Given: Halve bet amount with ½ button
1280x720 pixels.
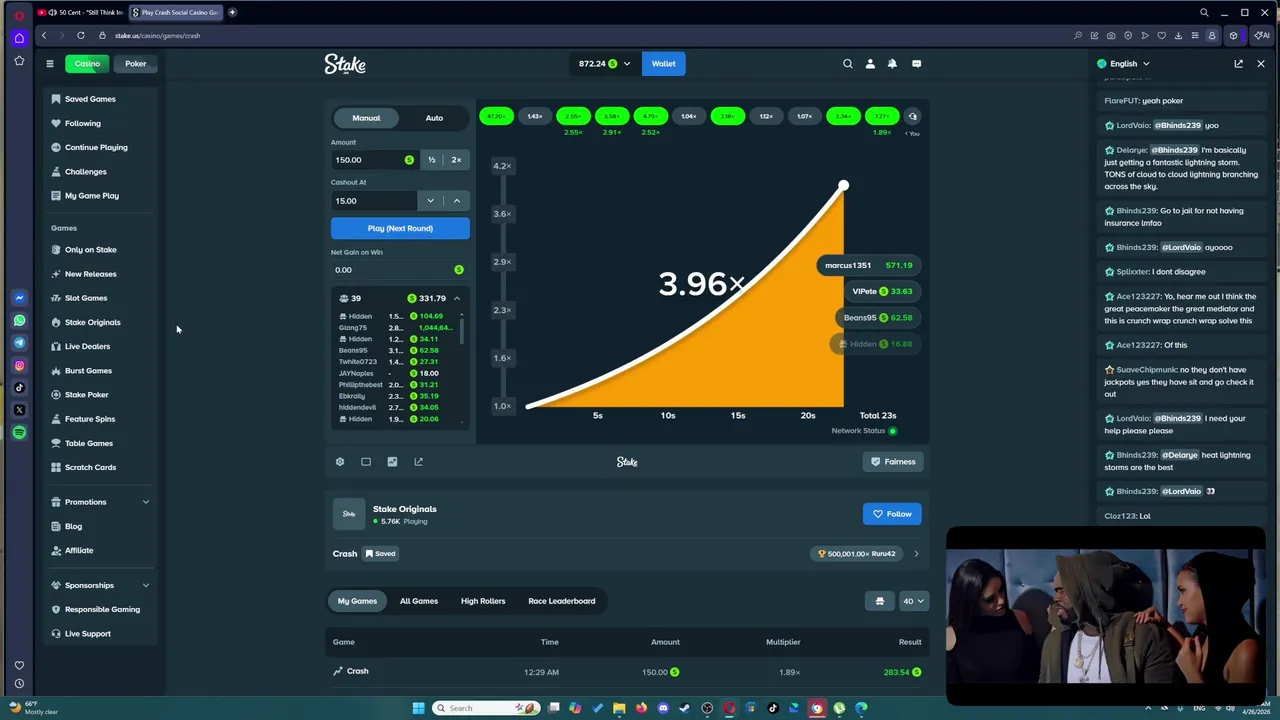Looking at the screenshot, I should click(432, 160).
